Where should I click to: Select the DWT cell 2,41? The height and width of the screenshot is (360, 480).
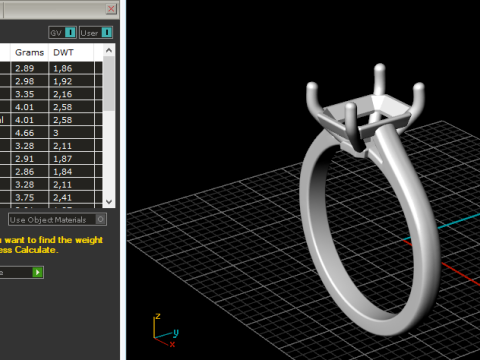click(x=71, y=198)
